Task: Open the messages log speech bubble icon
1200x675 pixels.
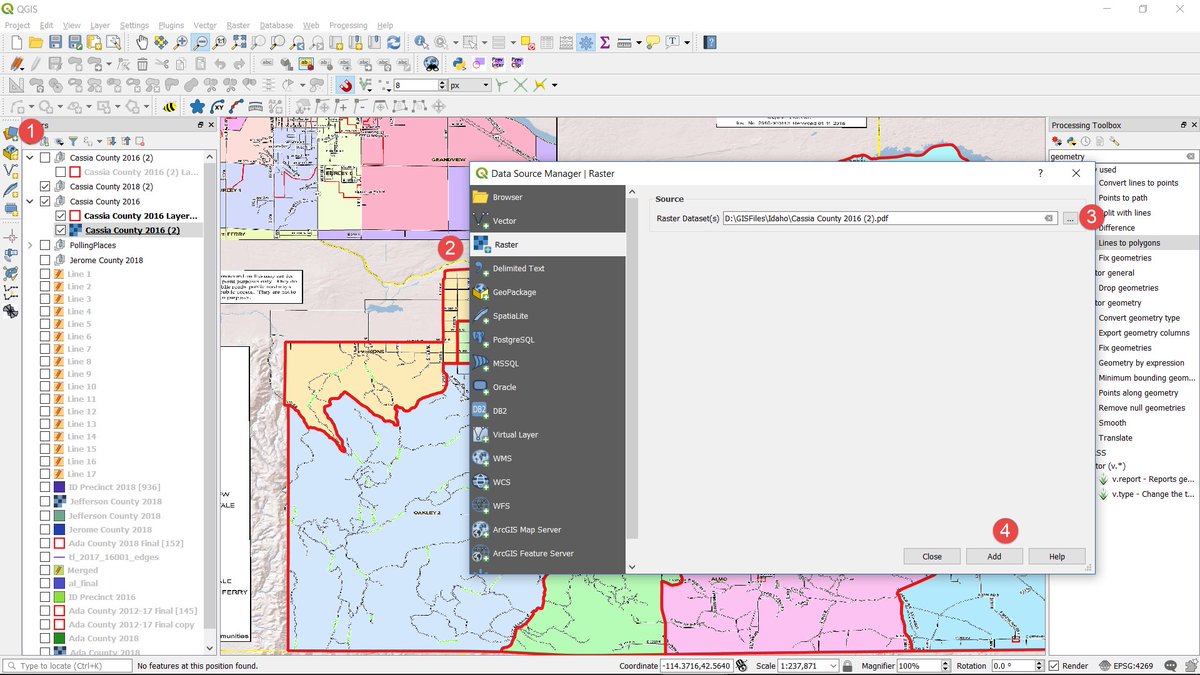Action: coord(1170,665)
